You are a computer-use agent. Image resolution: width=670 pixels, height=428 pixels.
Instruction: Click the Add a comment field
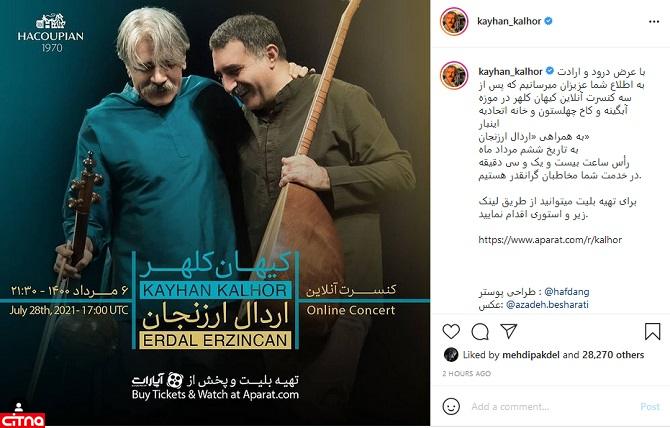coord(551,407)
